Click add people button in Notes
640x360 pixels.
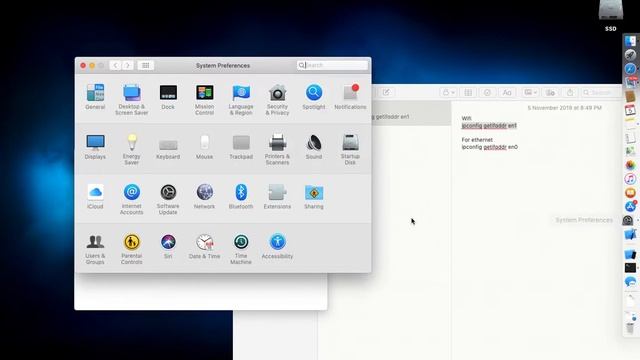tap(550, 93)
